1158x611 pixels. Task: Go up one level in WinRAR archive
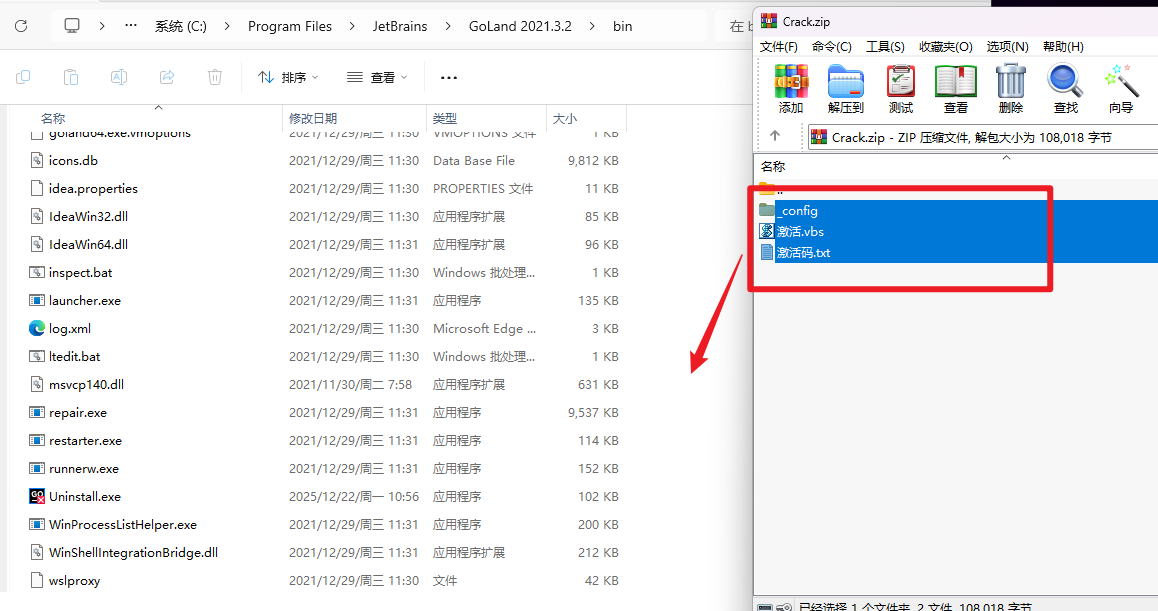(775, 136)
